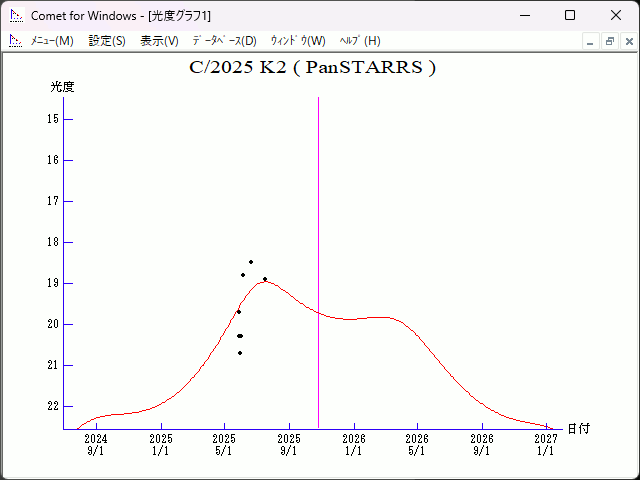The width and height of the screenshot is (640, 480).
Task: Click the C/2025 K2 (PanSTARRS) graph title
Action: (x=312, y=68)
